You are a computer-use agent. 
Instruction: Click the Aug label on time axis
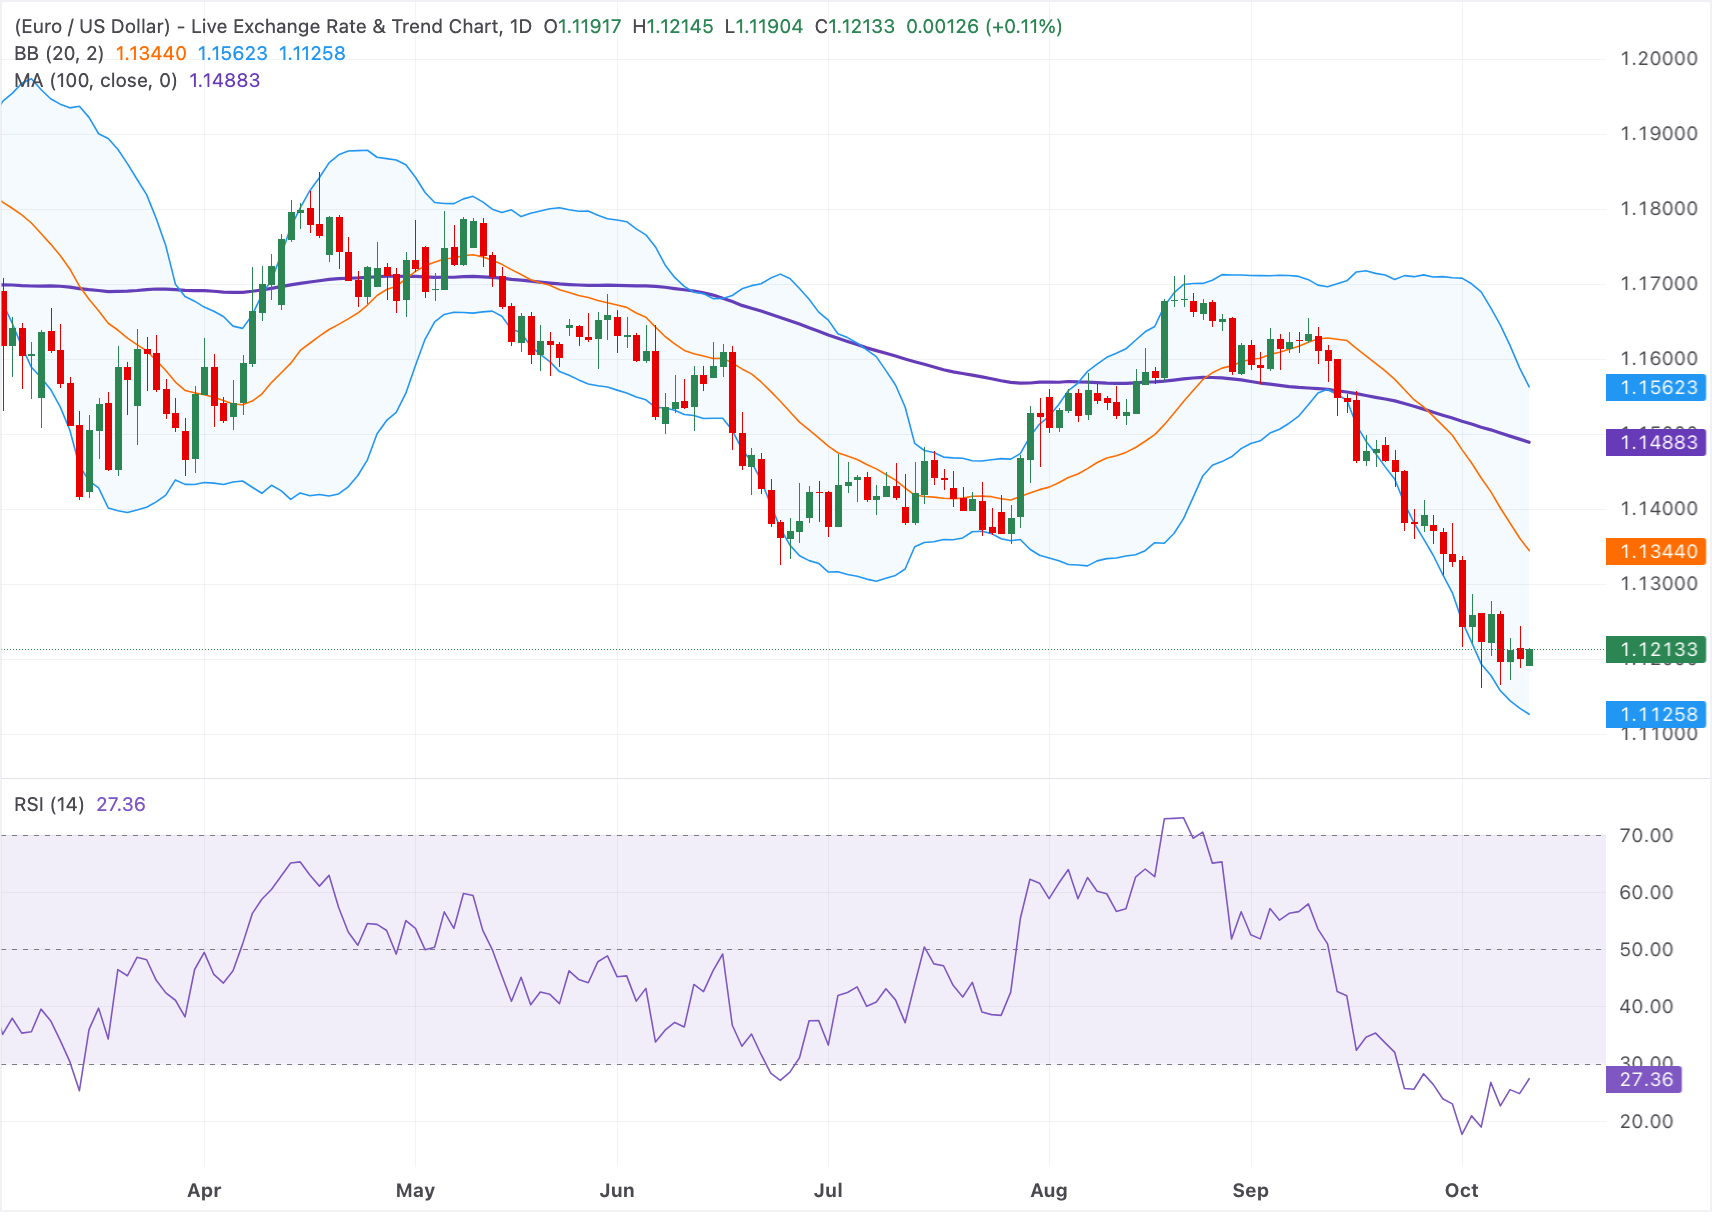[1049, 1190]
